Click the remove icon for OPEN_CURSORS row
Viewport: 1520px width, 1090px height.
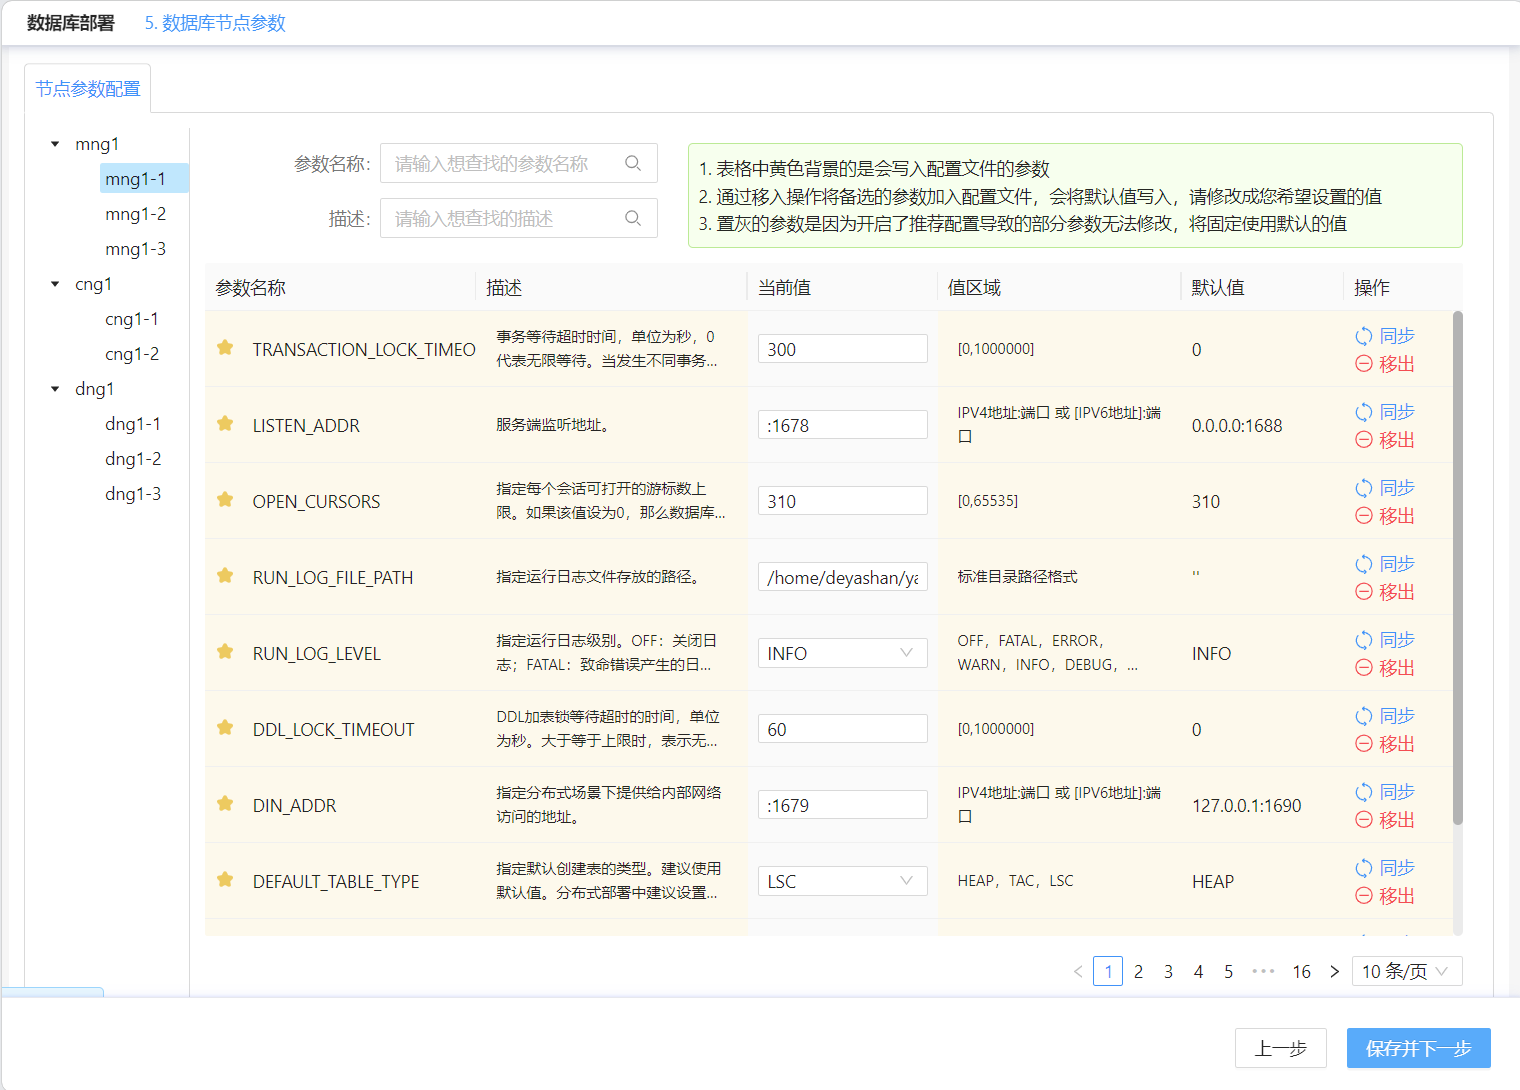[1363, 516]
